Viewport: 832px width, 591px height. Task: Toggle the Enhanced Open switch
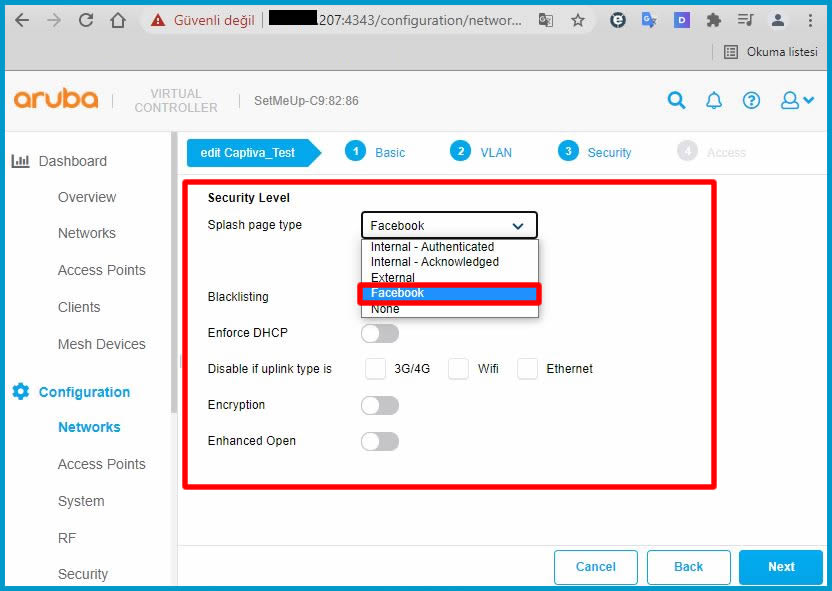pos(379,441)
